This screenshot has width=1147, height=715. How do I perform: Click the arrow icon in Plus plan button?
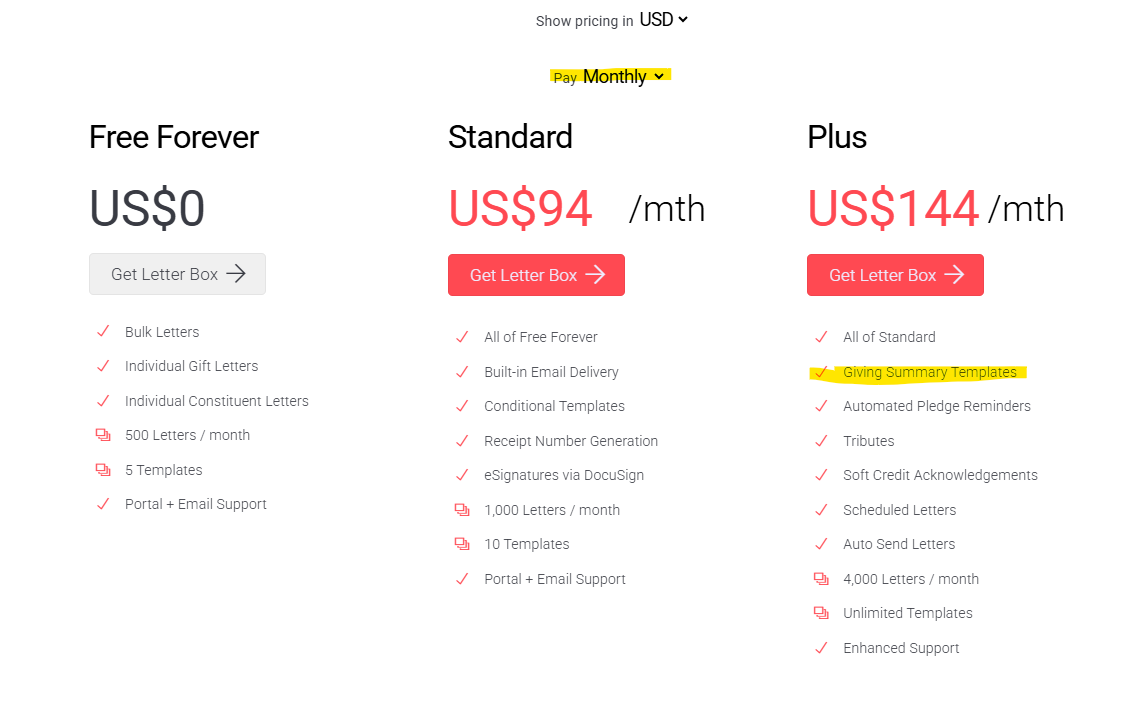click(x=955, y=274)
